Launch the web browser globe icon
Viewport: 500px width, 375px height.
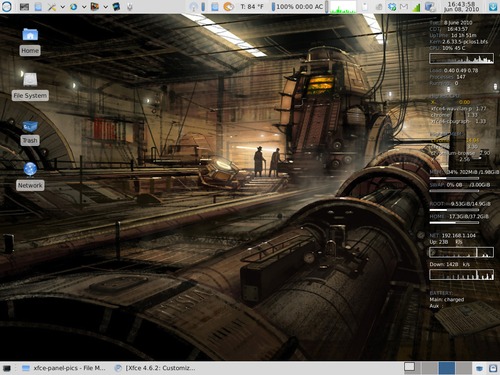click(x=73, y=7)
